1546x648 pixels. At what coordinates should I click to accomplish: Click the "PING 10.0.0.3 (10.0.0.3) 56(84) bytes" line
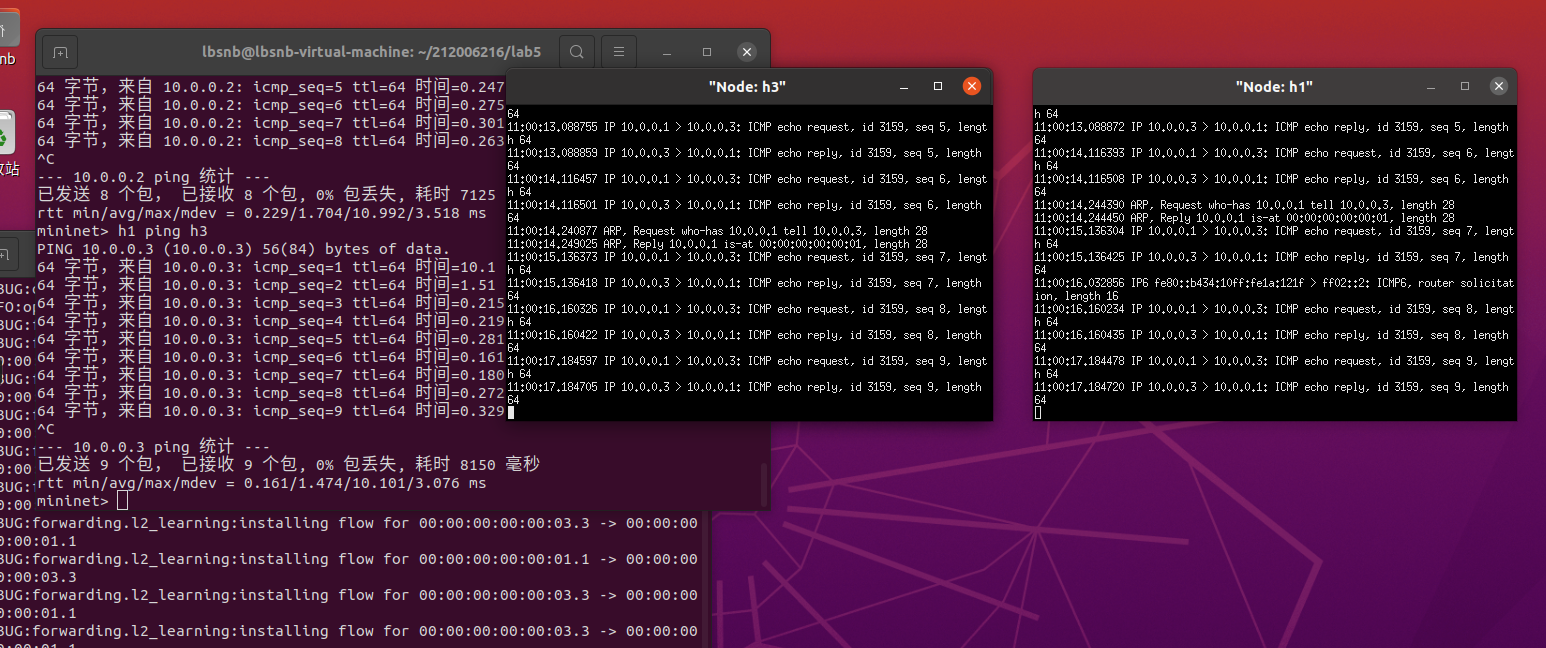pyautogui.click(x=243, y=249)
